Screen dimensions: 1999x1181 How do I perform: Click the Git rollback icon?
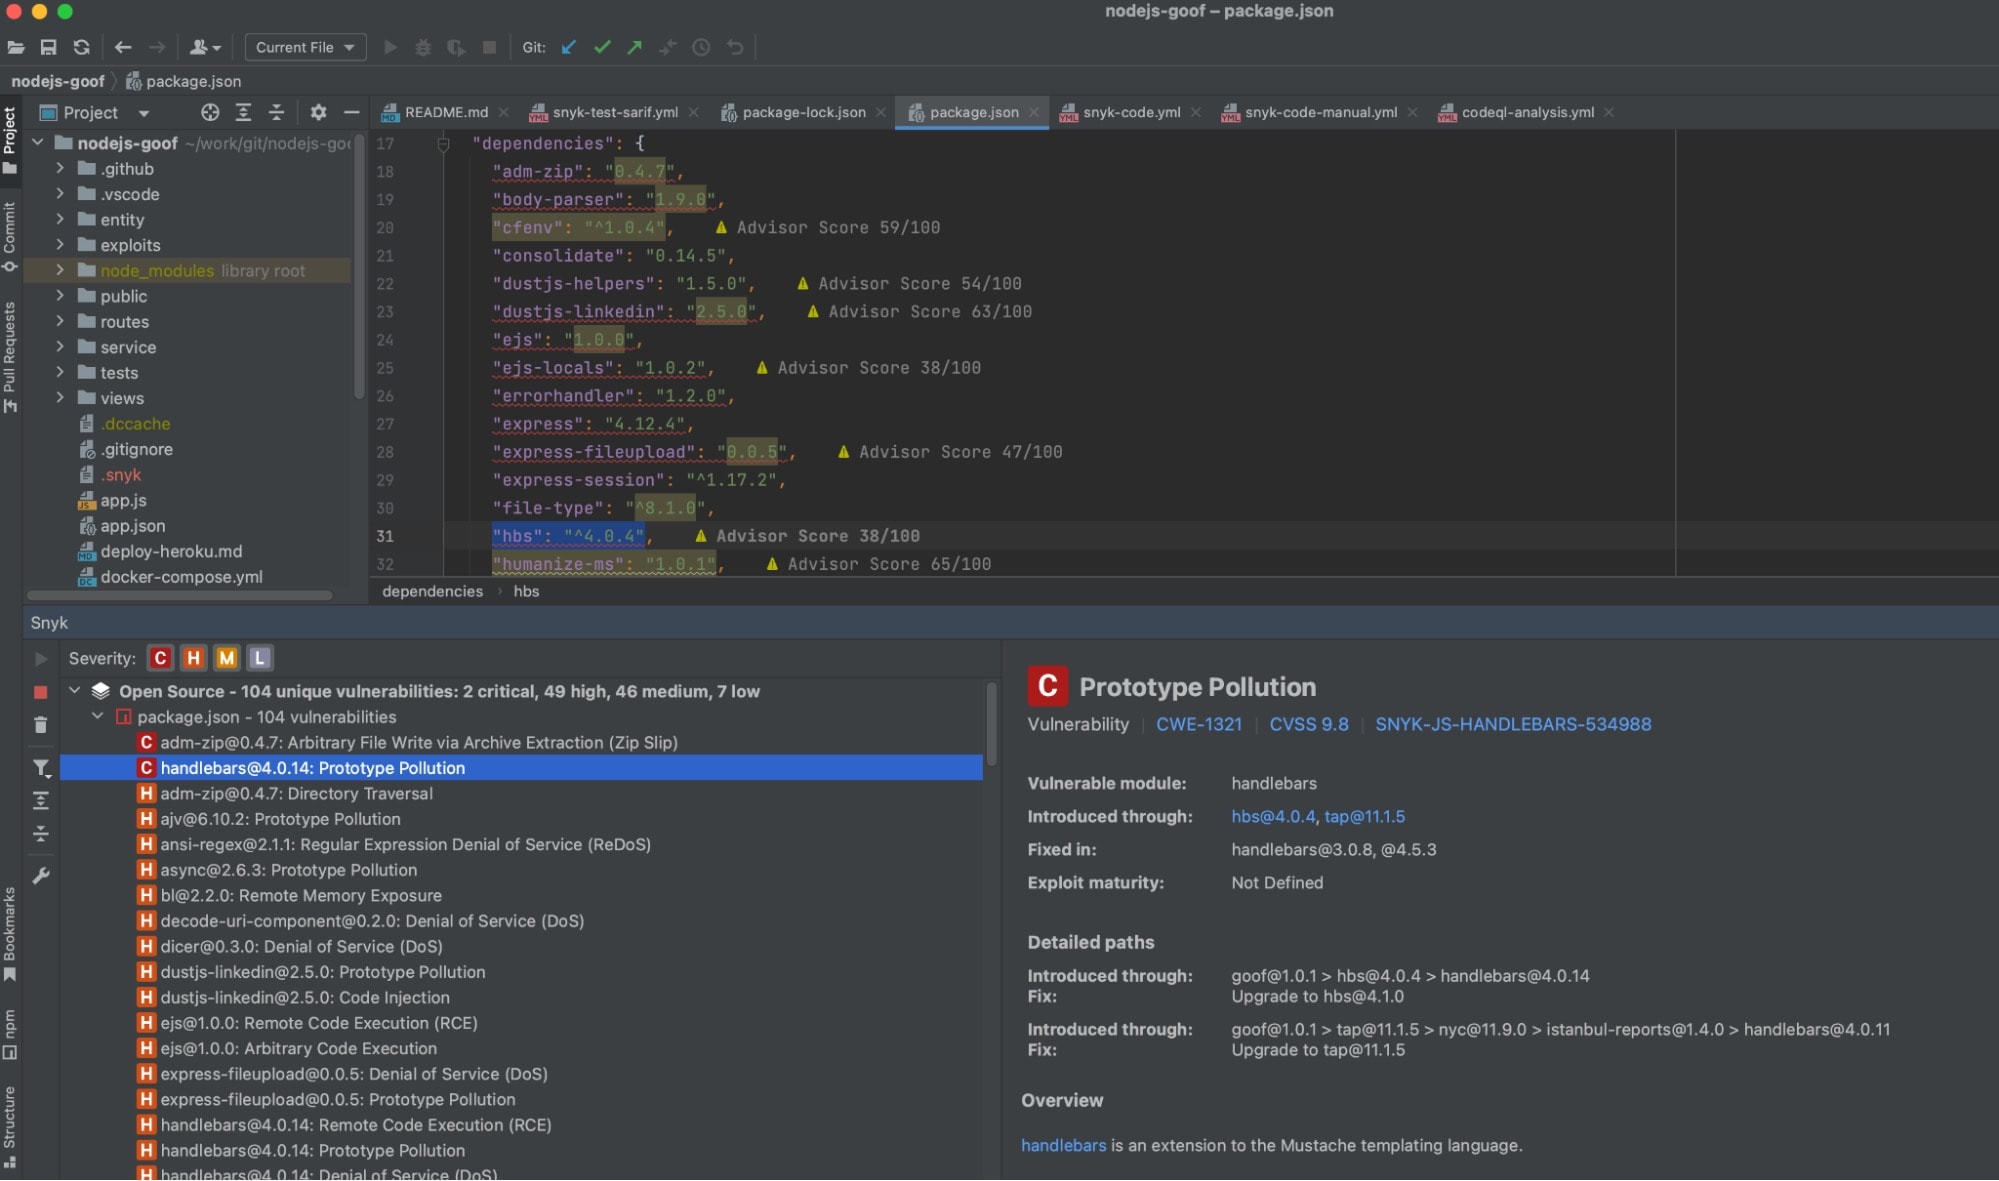point(735,47)
